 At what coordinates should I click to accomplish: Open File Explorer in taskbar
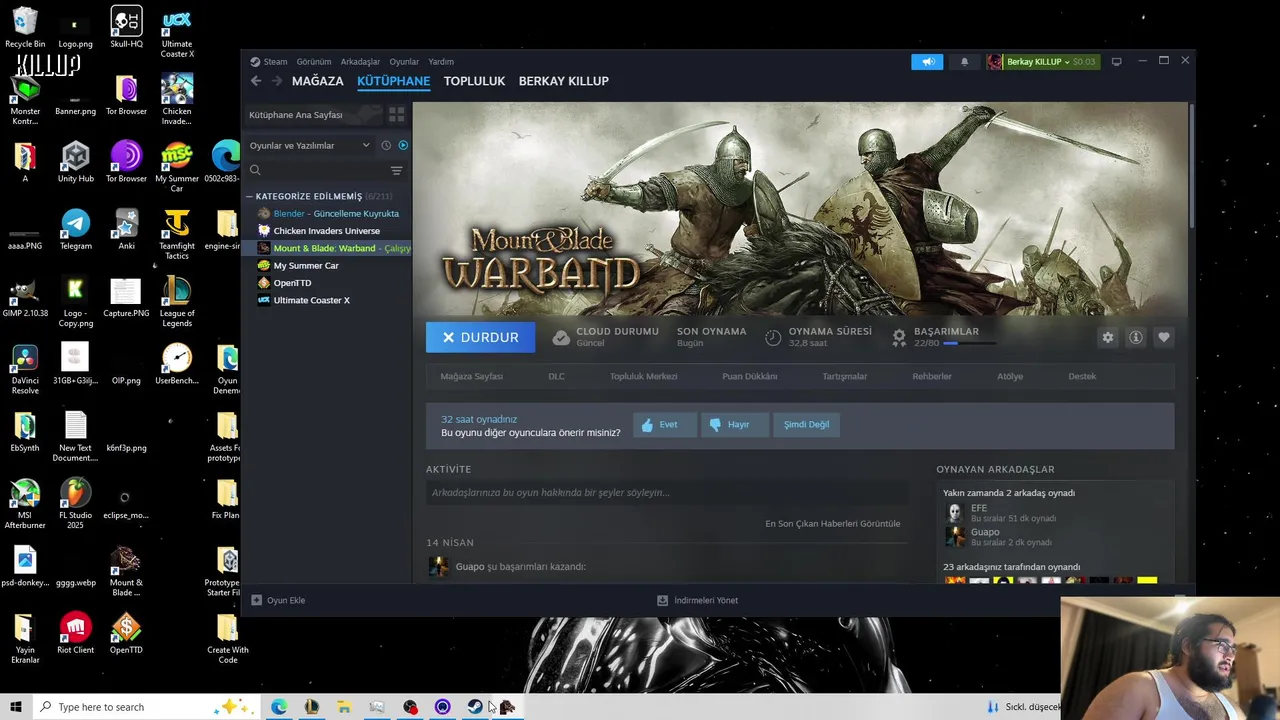click(344, 707)
